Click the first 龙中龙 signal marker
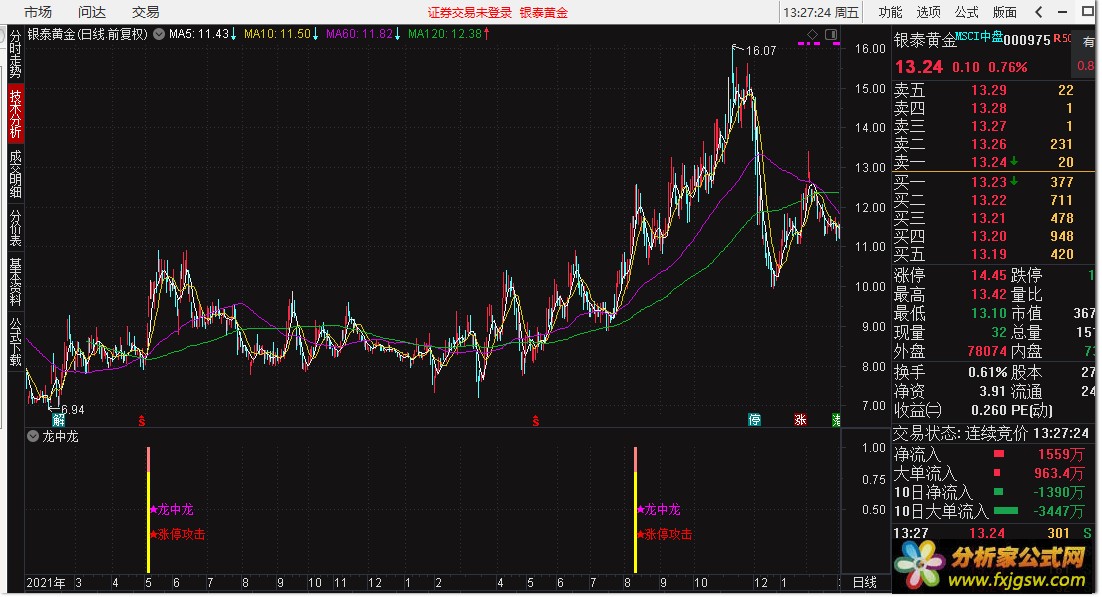This screenshot has width=1102, height=597. 171,509
